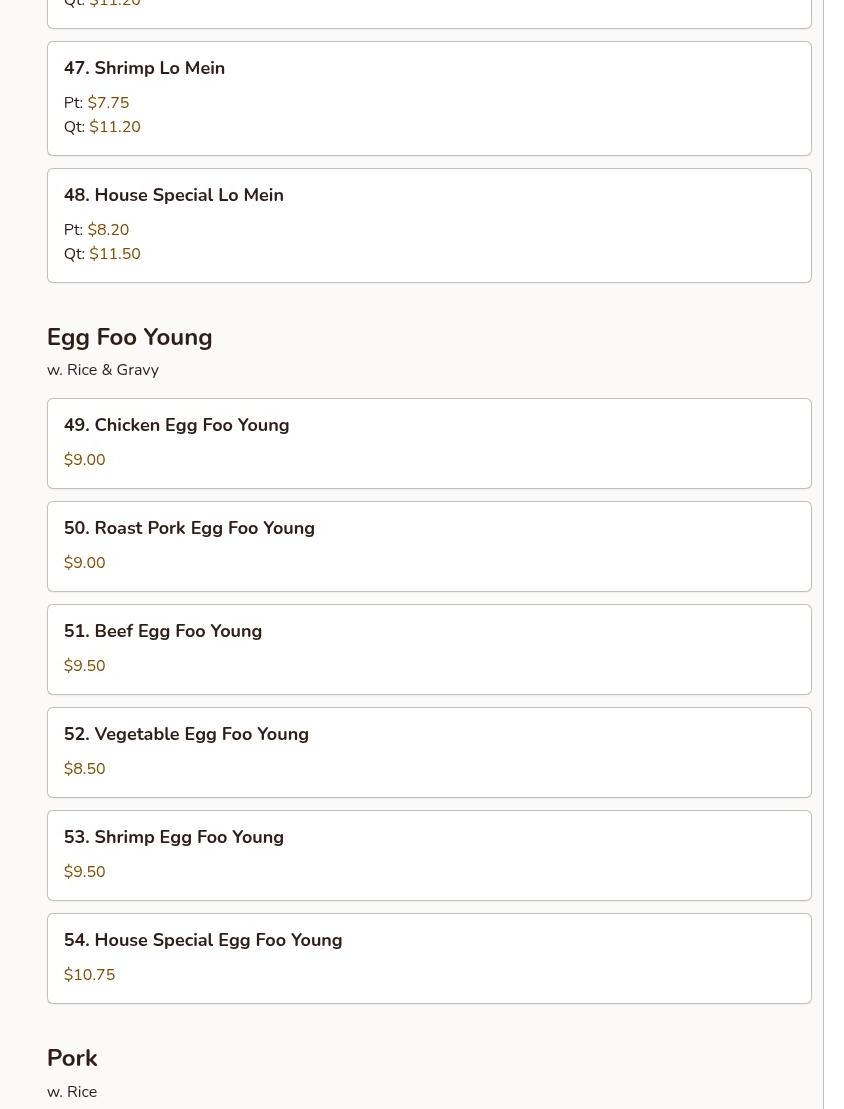Select the Vegetable Egg Foo Young item

pyautogui.click(x=186, y=734)
